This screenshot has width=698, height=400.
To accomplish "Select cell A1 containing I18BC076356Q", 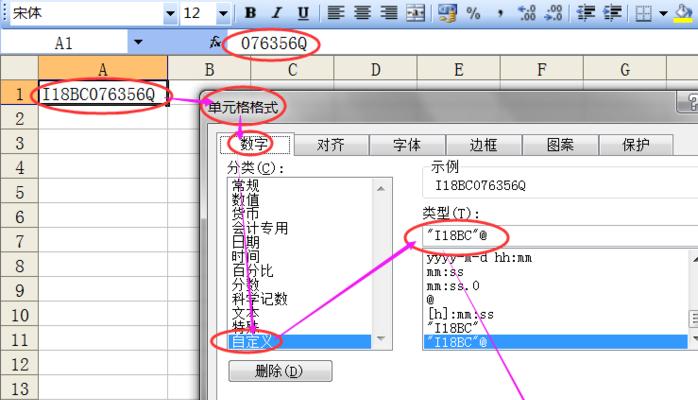I will [103, 93].
